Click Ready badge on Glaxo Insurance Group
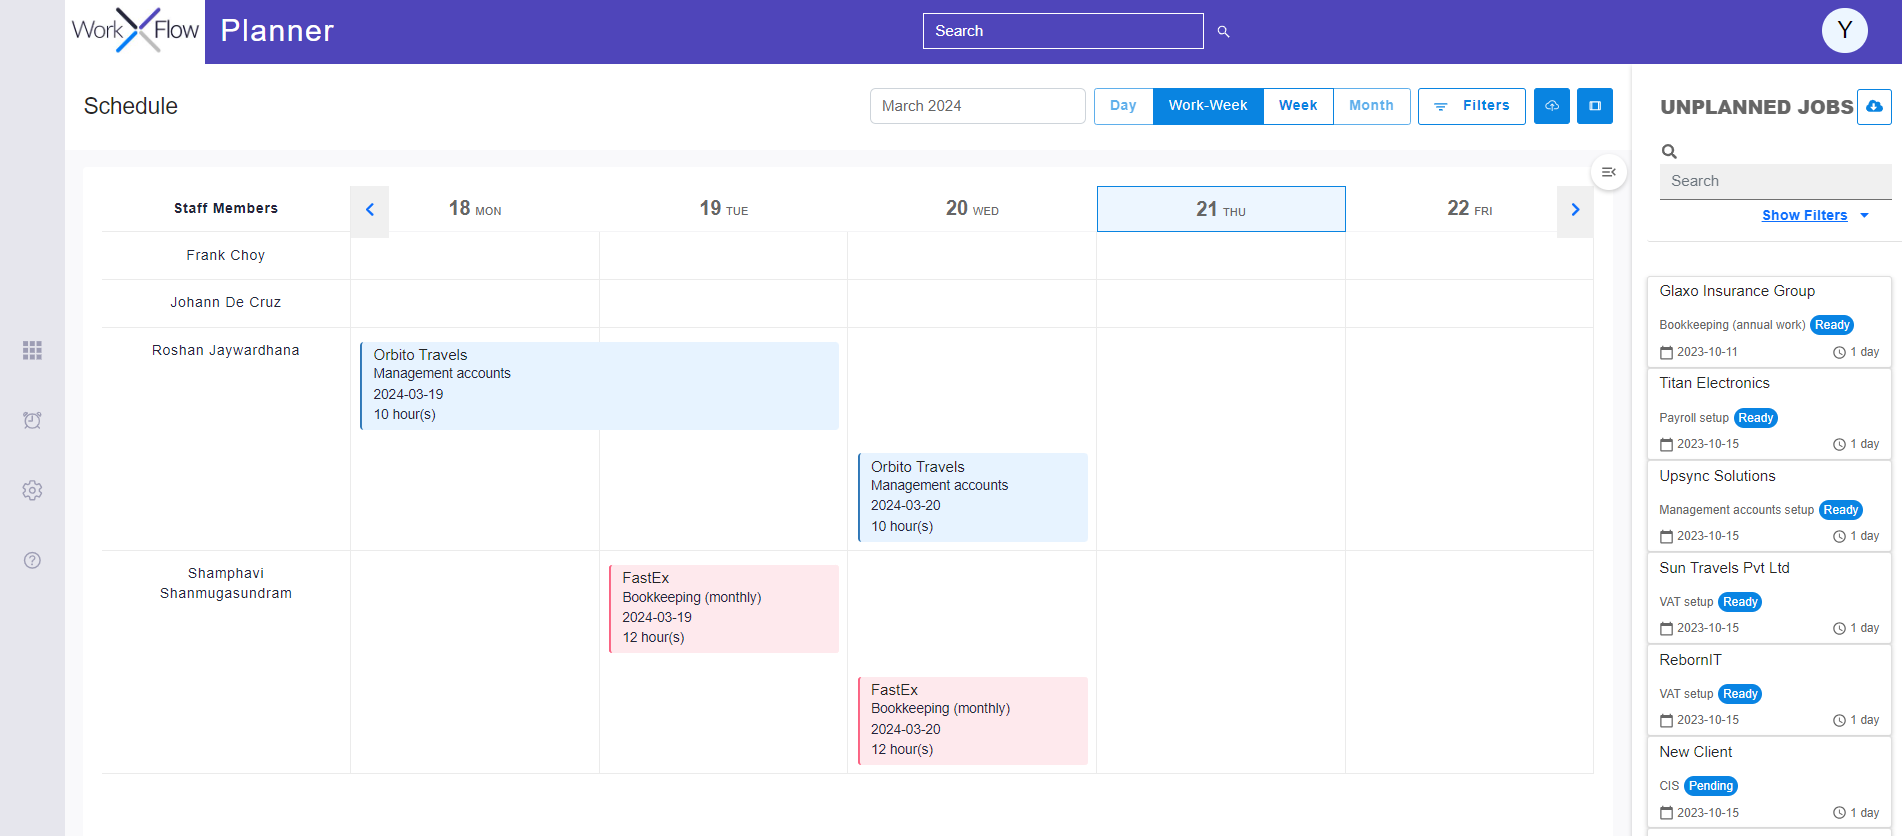 (1832, 325)
